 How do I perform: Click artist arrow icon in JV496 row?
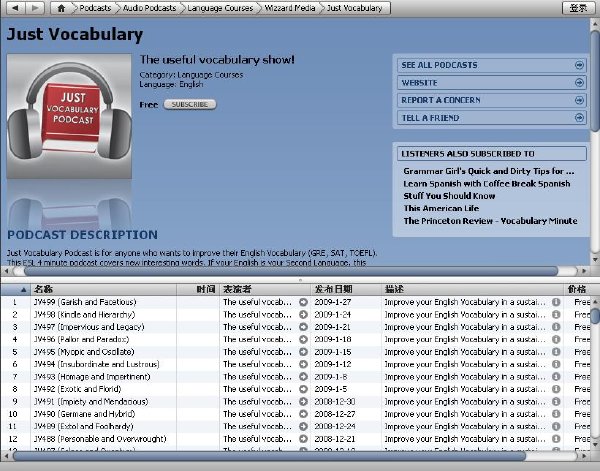pos(303,339)
